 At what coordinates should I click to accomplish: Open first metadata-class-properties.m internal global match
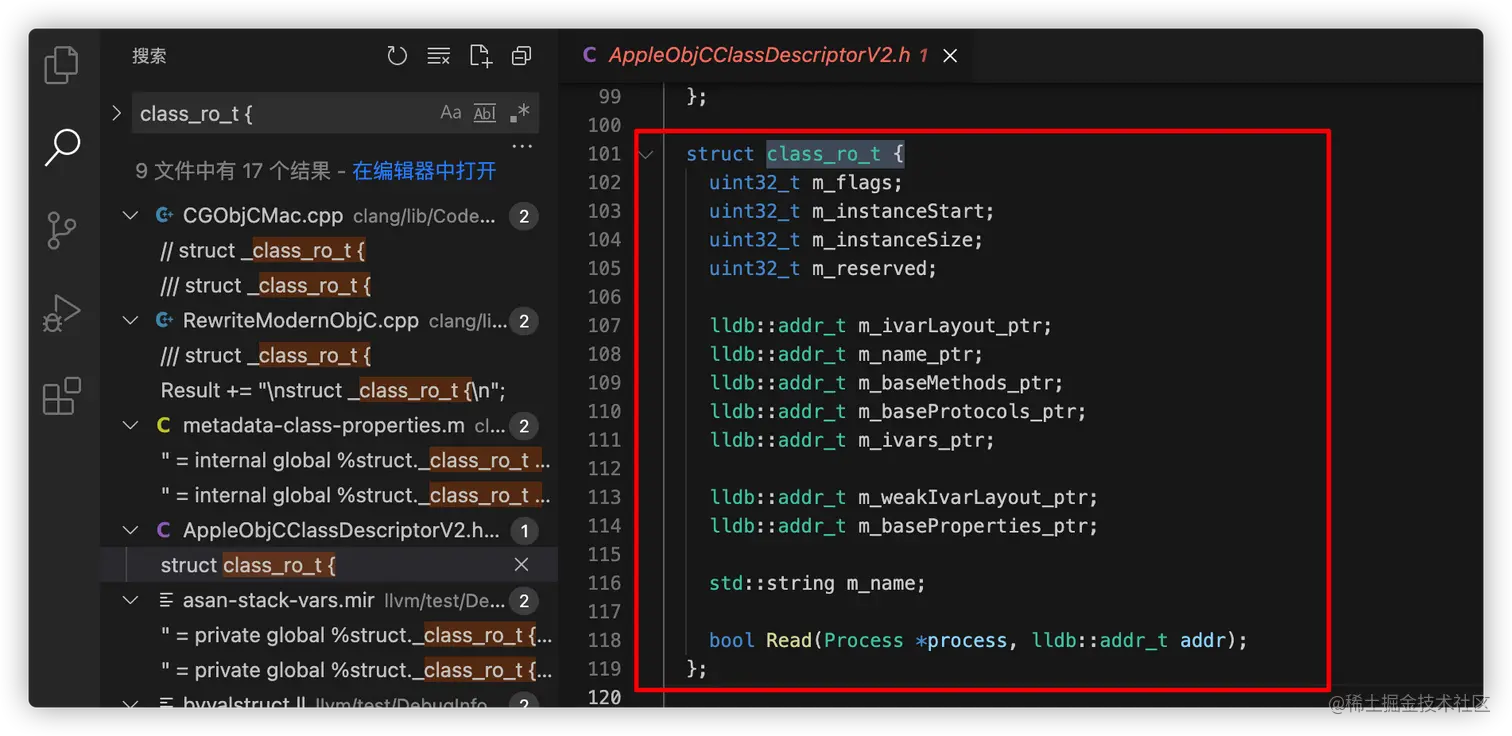[356, 460]
